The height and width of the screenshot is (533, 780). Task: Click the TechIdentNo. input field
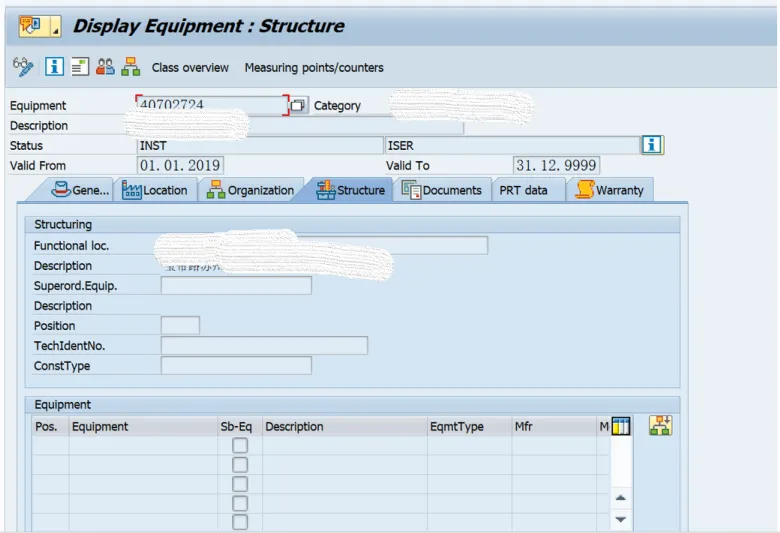264,345
